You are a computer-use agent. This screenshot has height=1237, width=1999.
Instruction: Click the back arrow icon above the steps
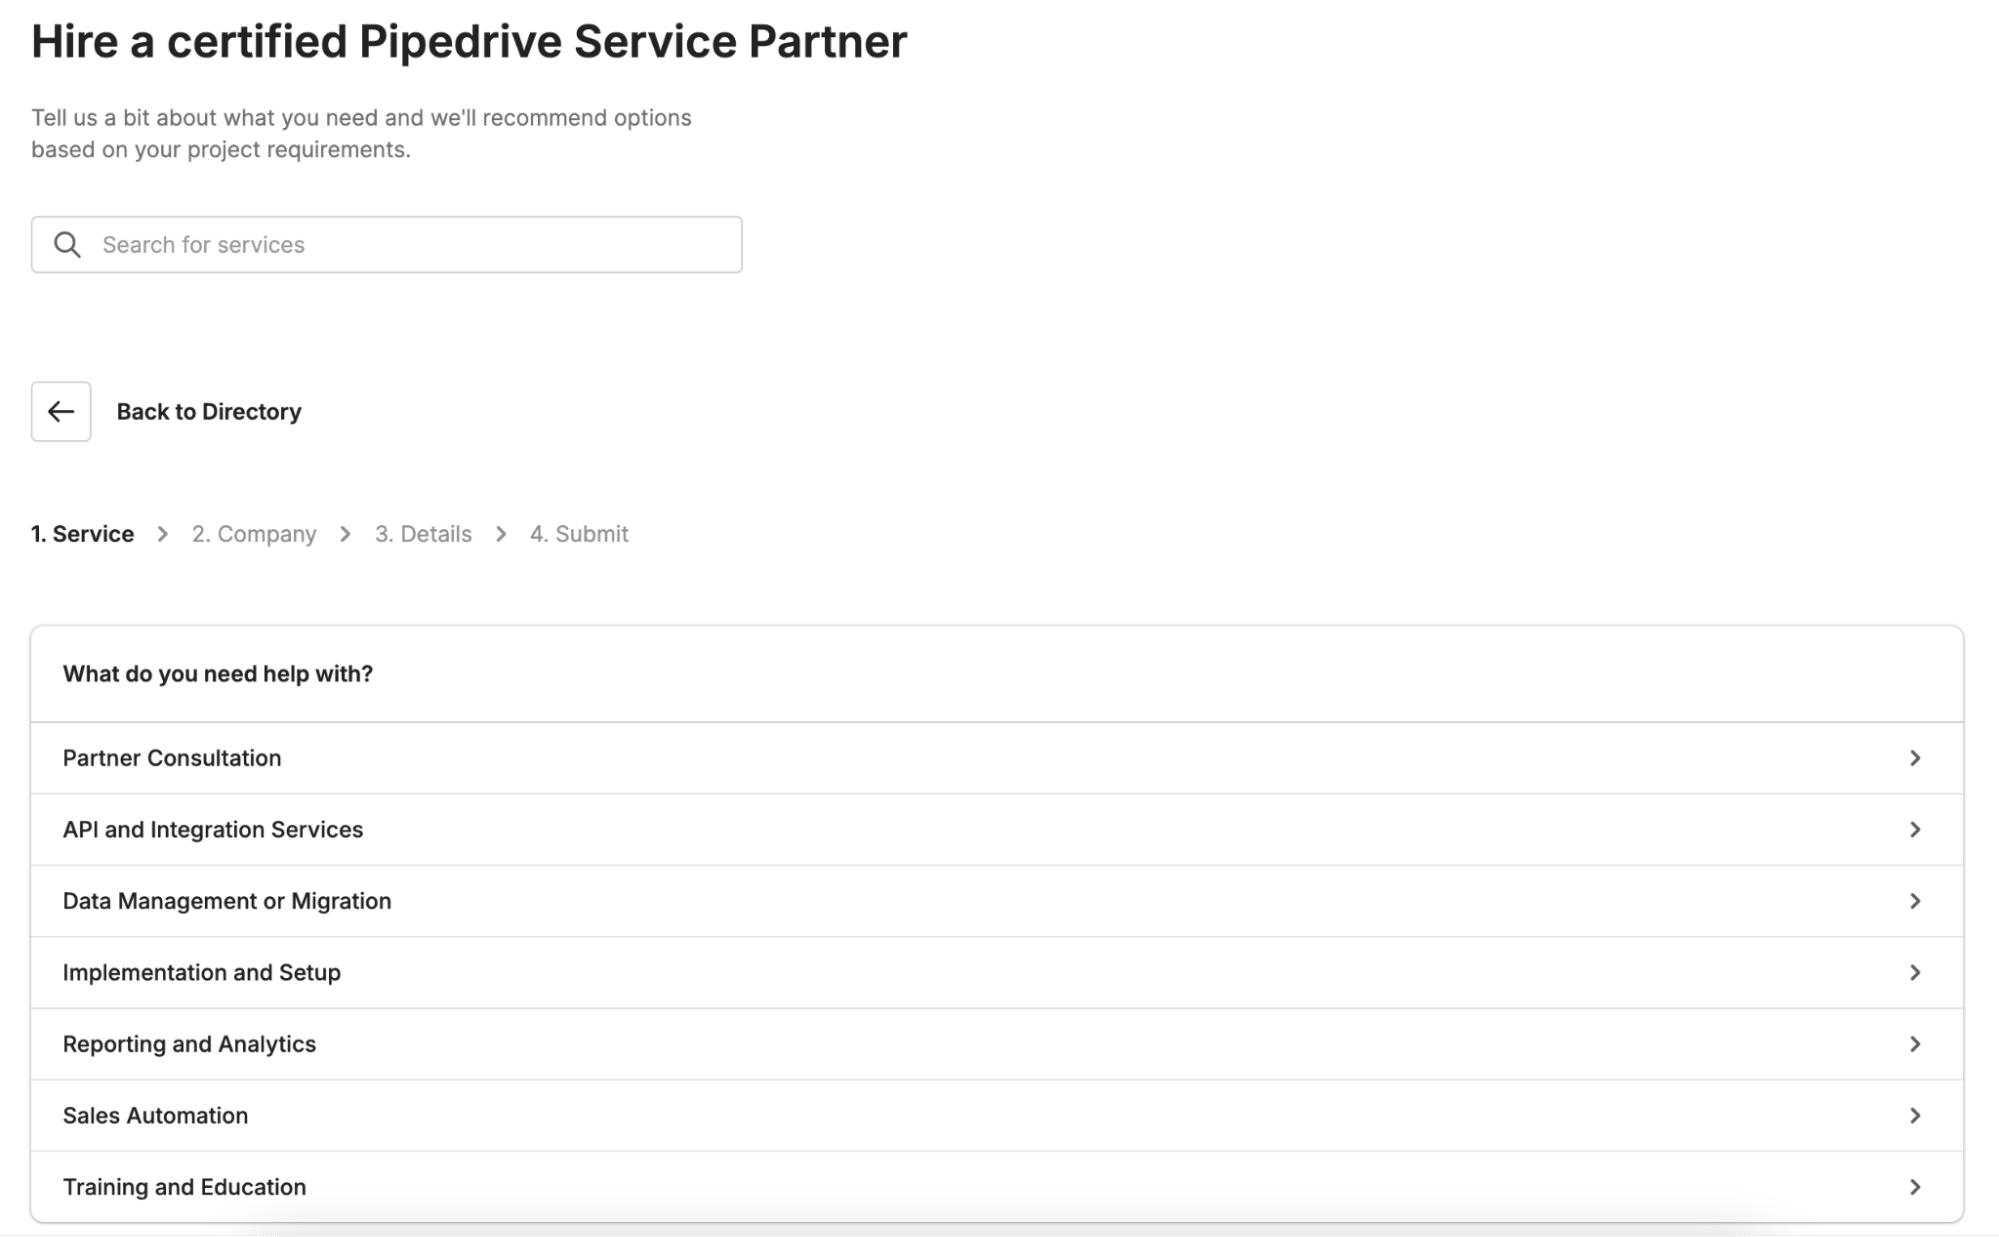pos(60,410)
